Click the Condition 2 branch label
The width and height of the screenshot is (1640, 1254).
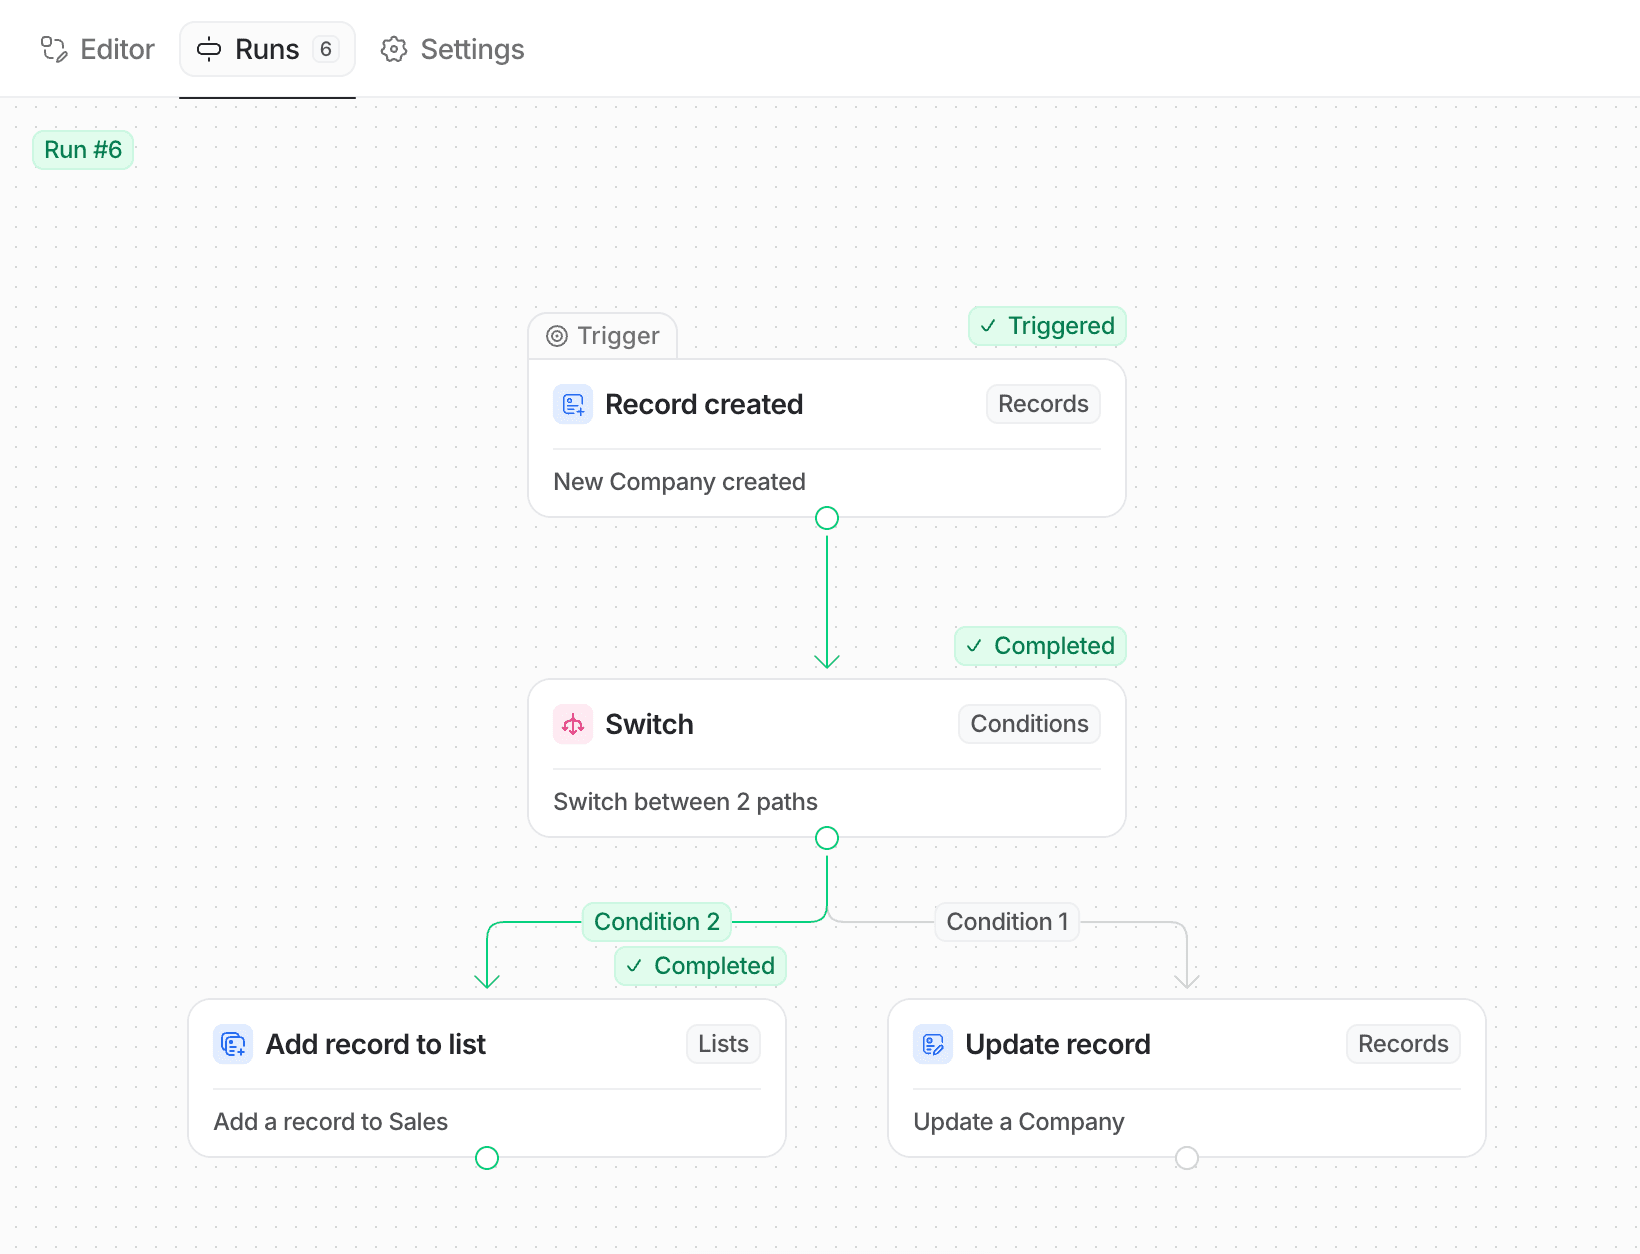click(x=656, y=921)
